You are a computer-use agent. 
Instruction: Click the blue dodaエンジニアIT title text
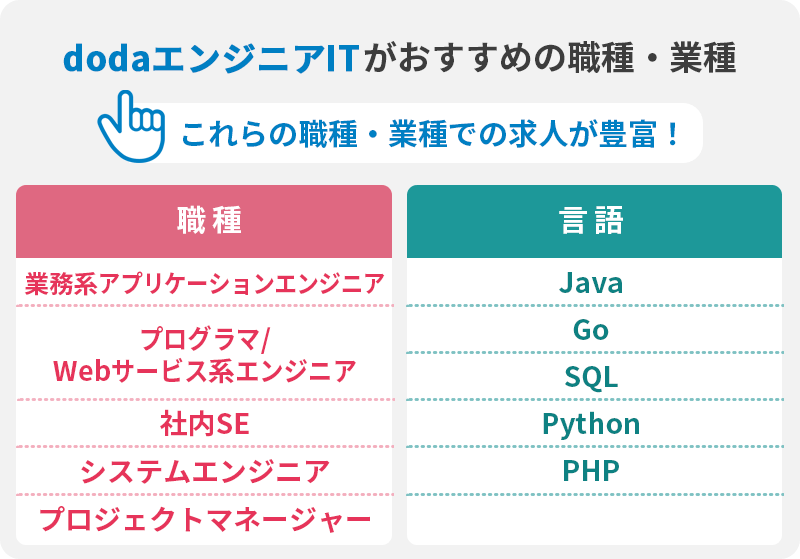point(212,58)
